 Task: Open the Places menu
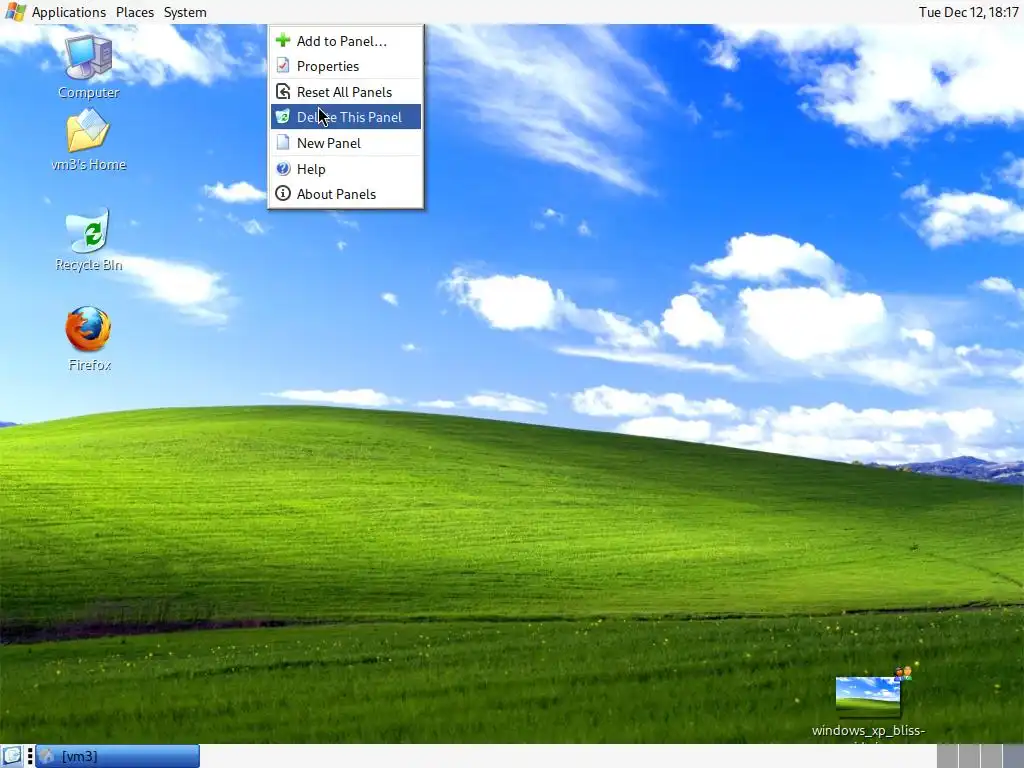(135, 12)
